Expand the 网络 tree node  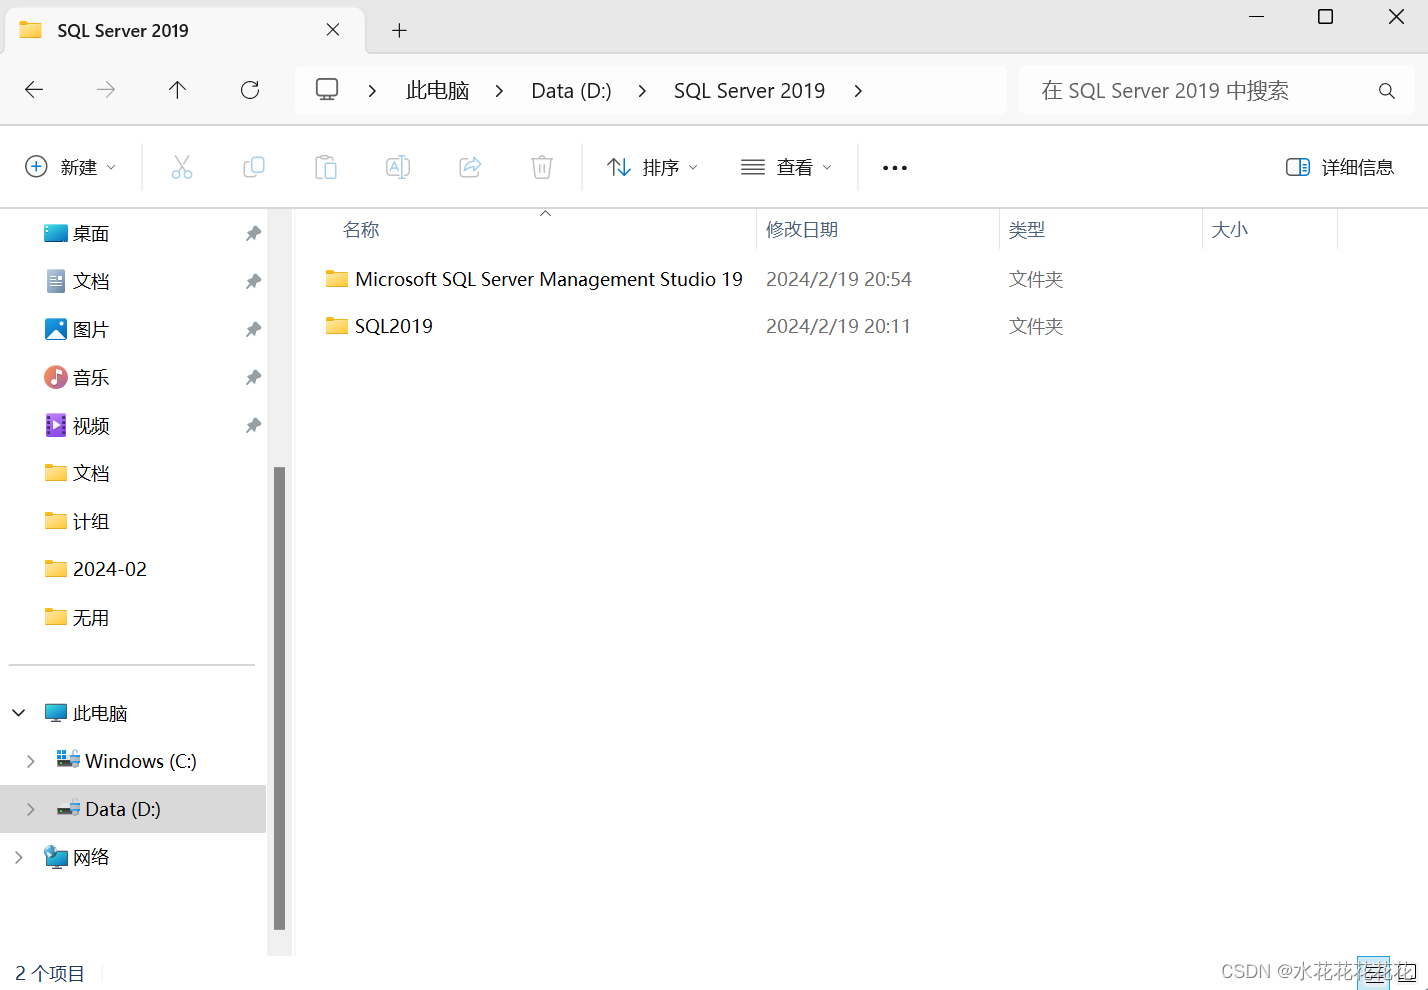coord(19,857)
